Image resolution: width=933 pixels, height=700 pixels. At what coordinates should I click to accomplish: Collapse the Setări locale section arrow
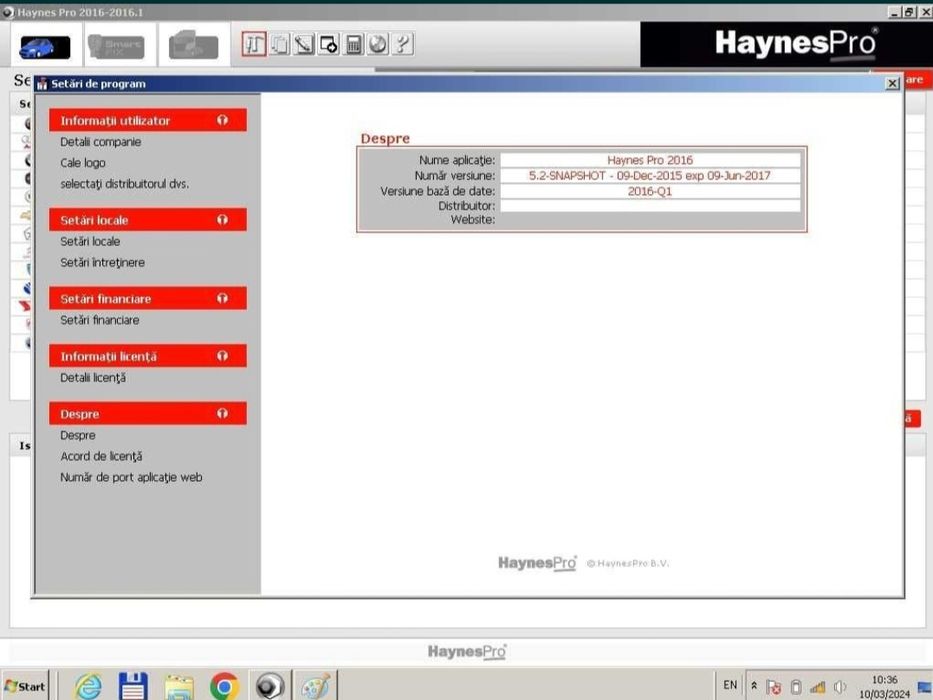(x=223, y=220)
